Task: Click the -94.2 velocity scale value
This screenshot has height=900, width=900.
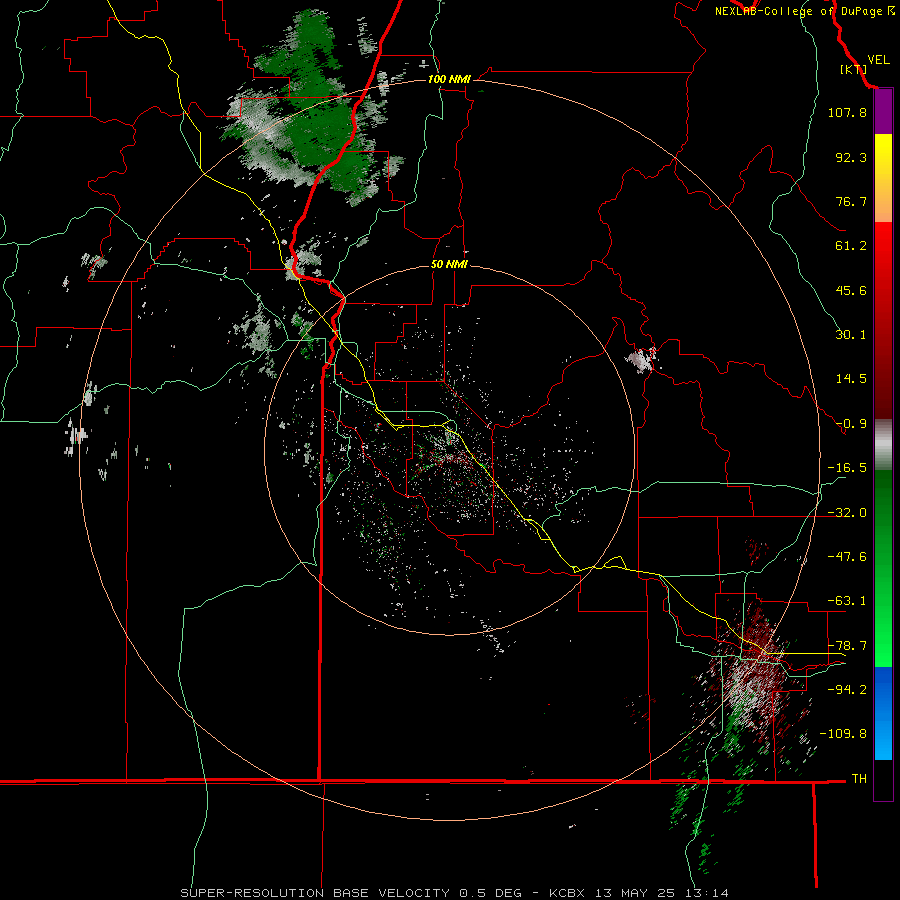Action: (847, 689)
